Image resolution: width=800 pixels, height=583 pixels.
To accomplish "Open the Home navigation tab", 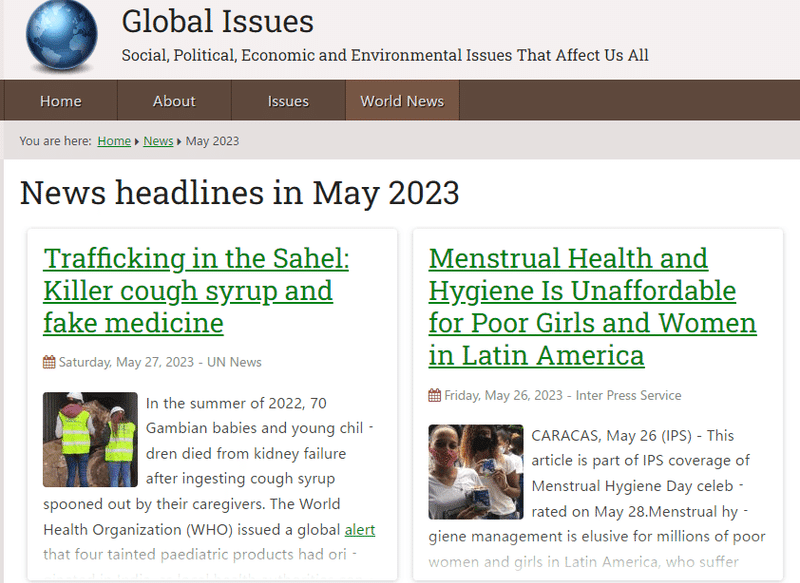I will click(61, 100).
